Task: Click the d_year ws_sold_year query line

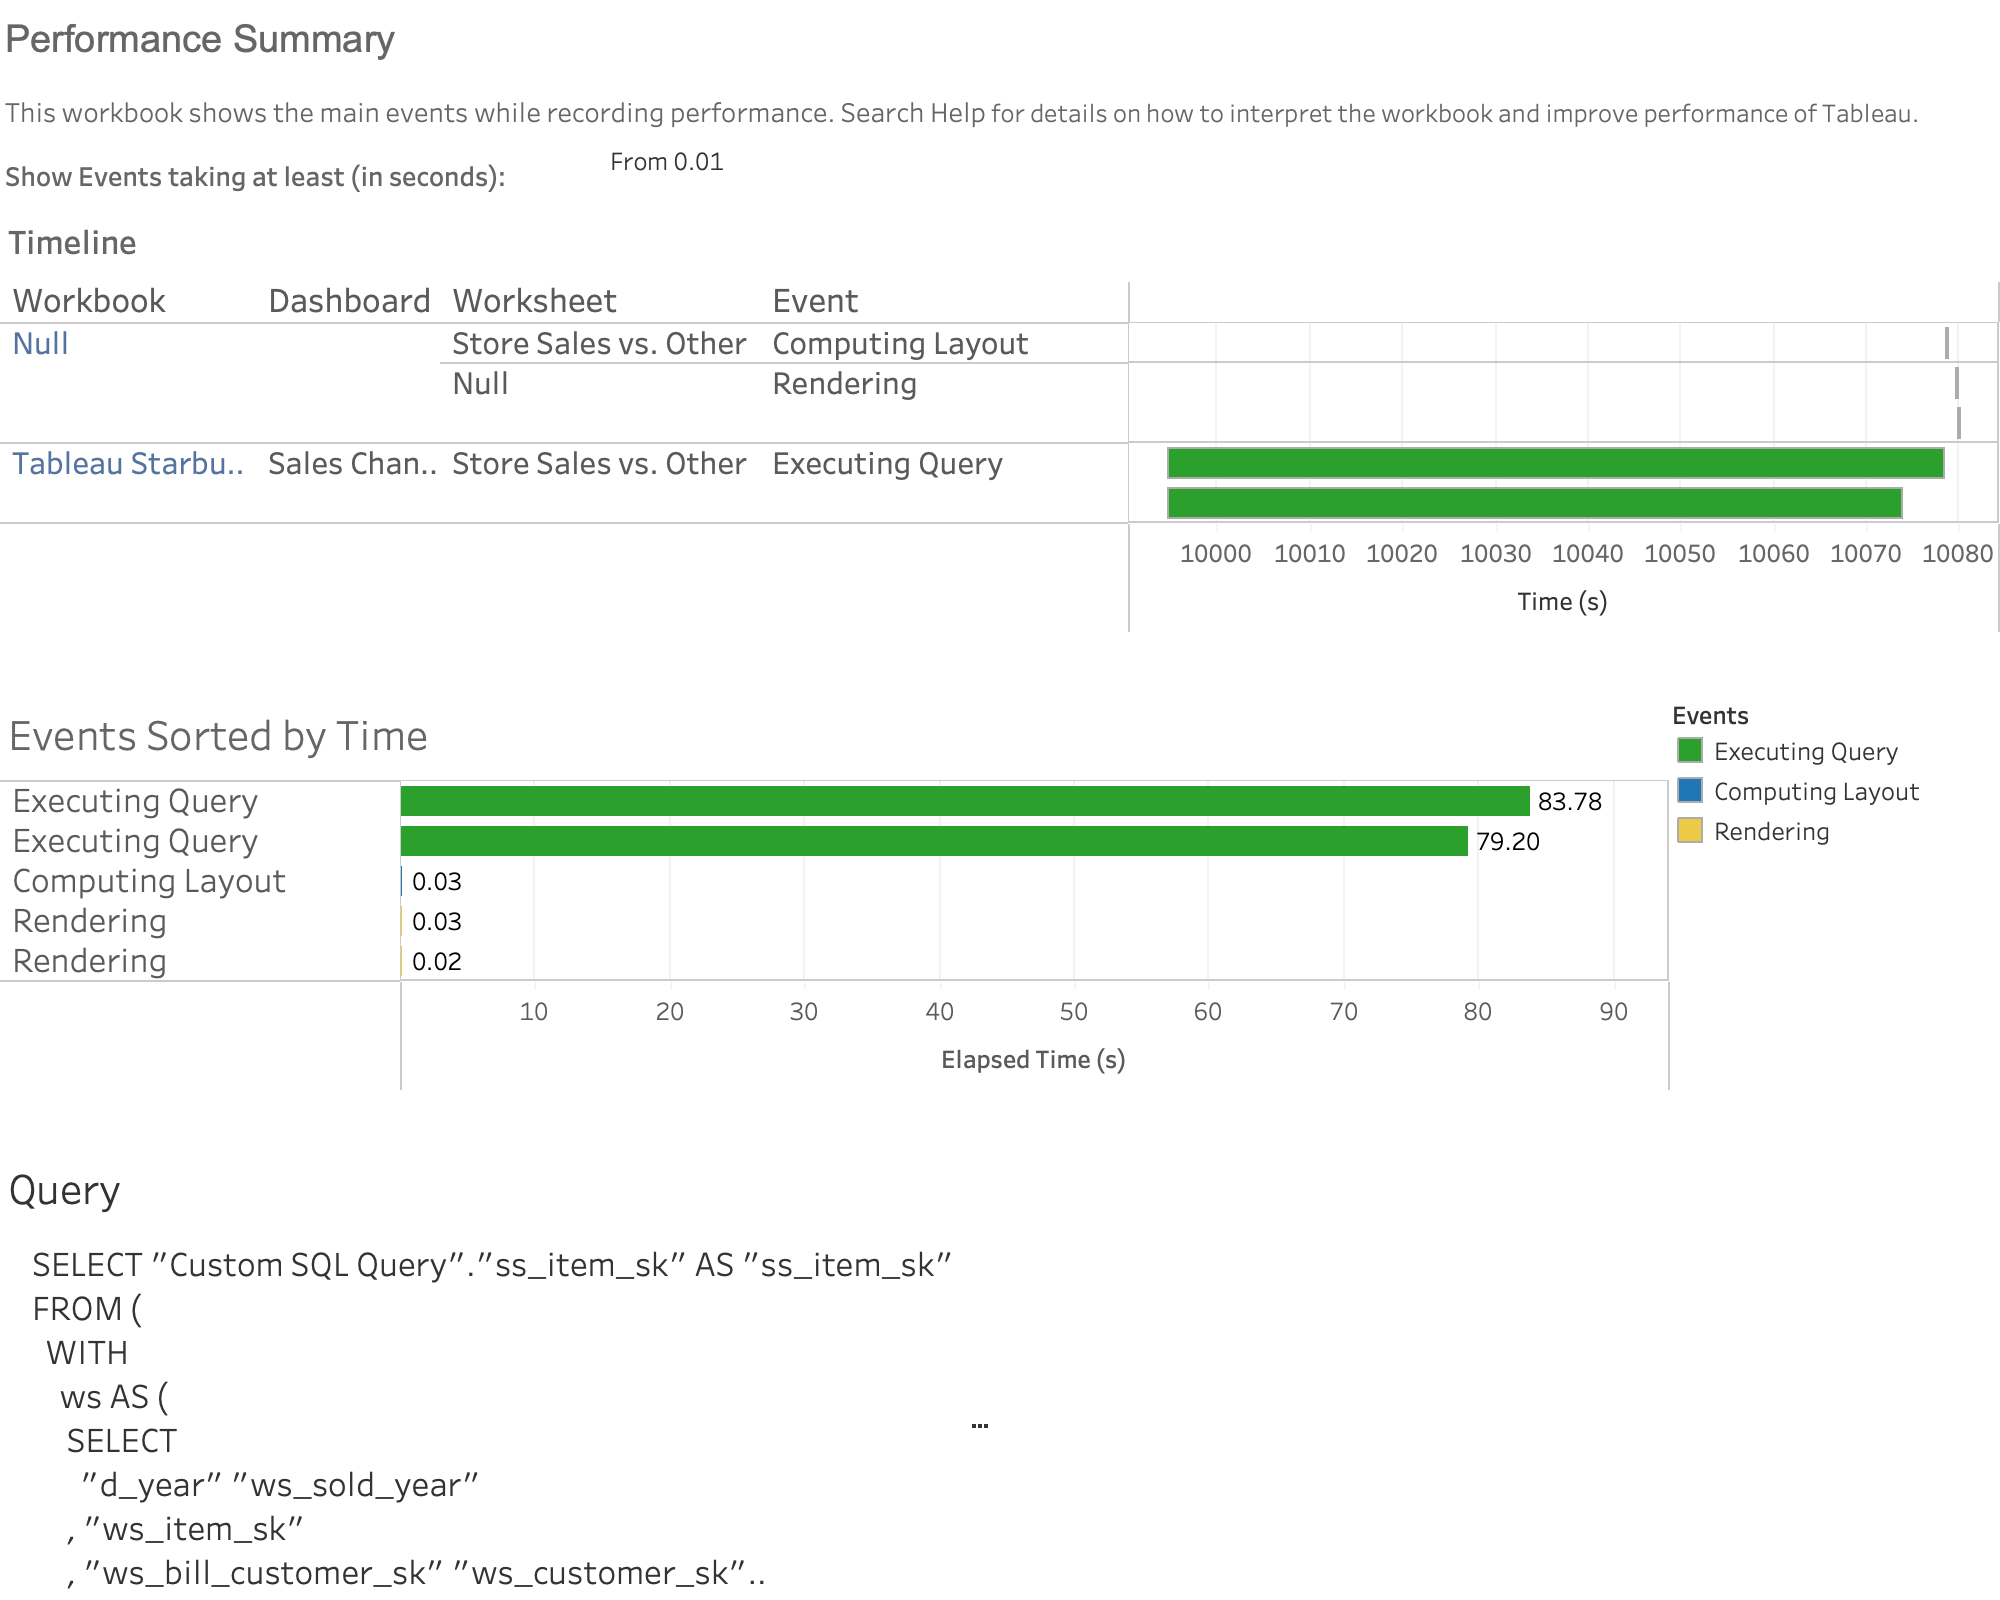Action: coord(280,1485)
